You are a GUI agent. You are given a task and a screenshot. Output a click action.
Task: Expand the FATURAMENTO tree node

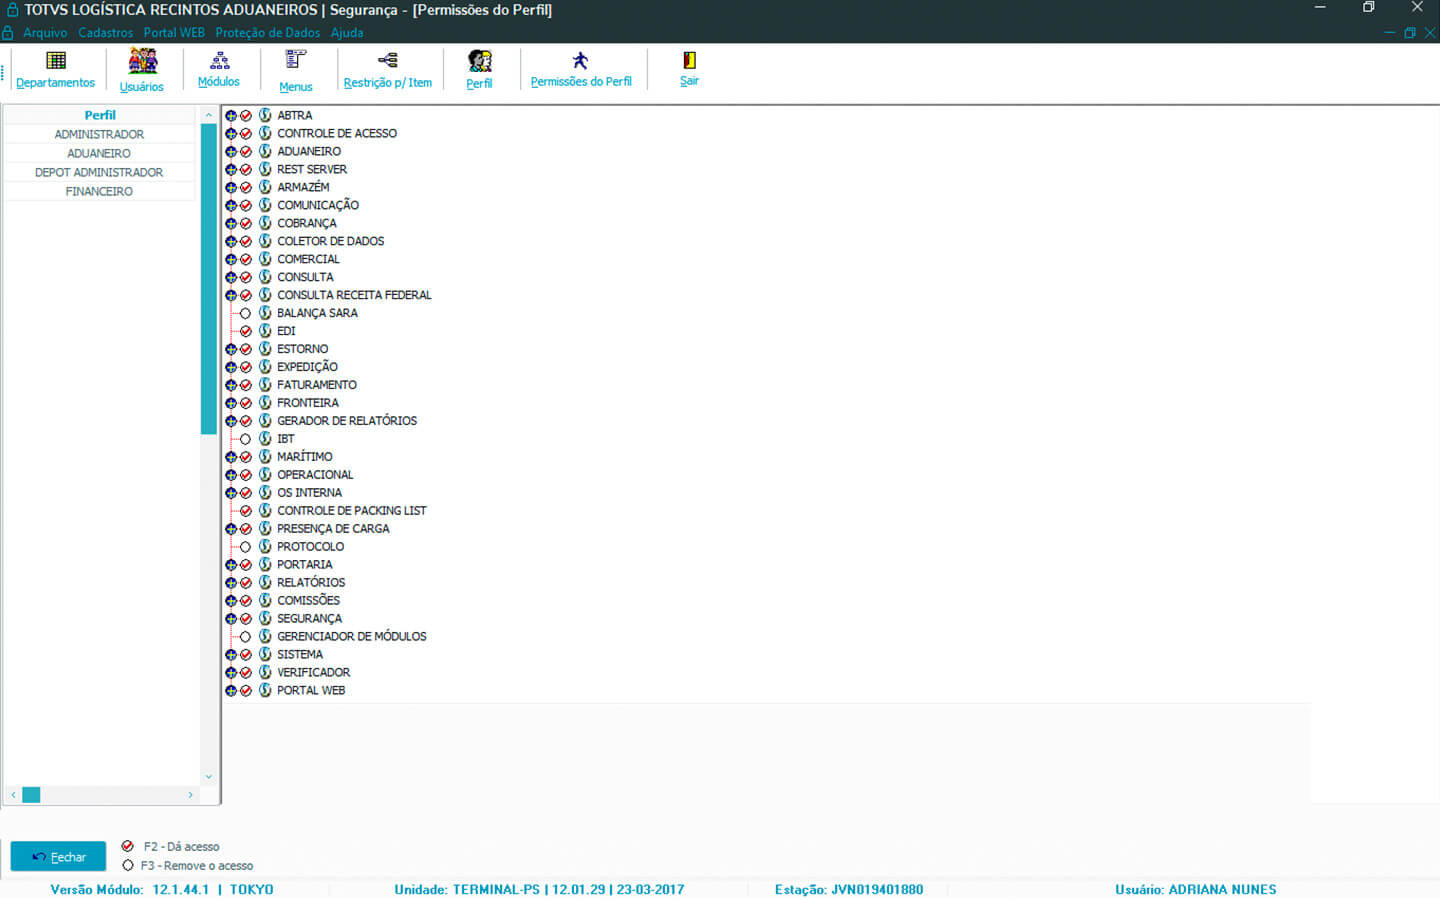click(x=231, y=385)
